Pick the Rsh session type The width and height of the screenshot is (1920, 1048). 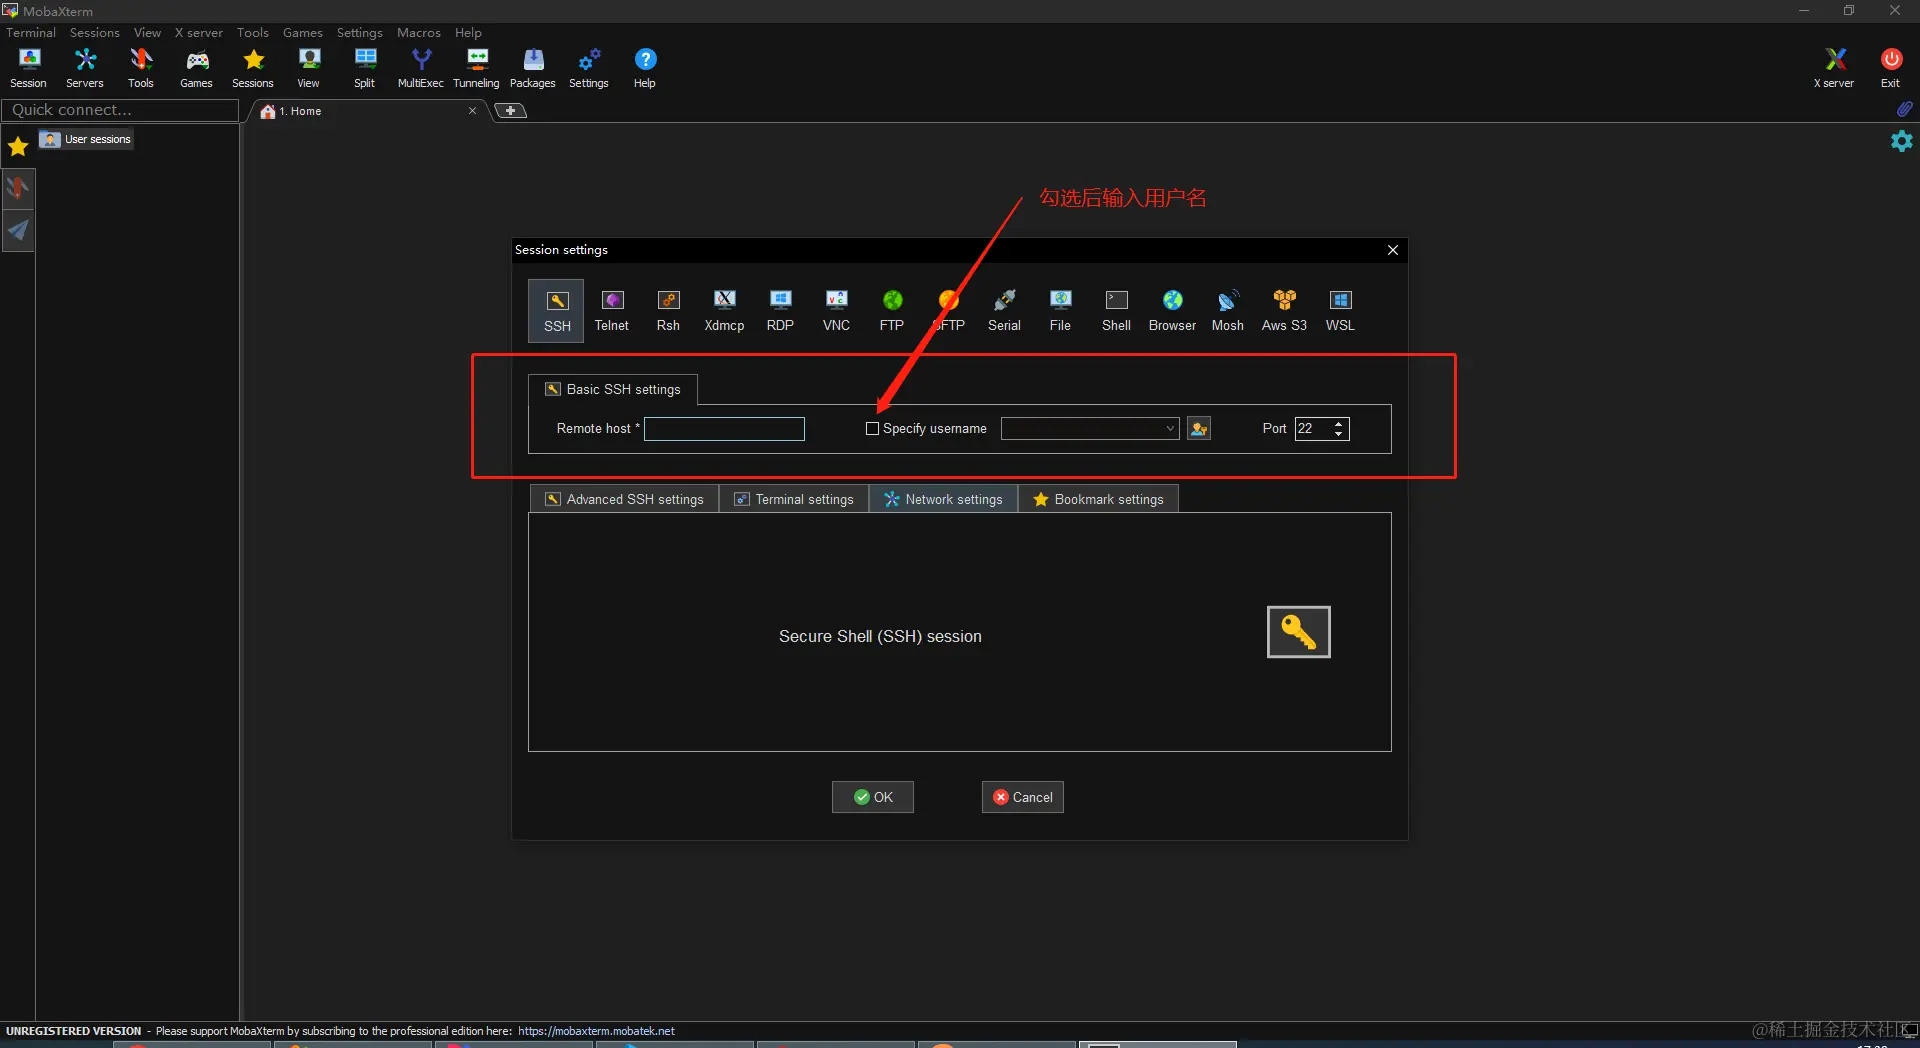click(668, 311)
